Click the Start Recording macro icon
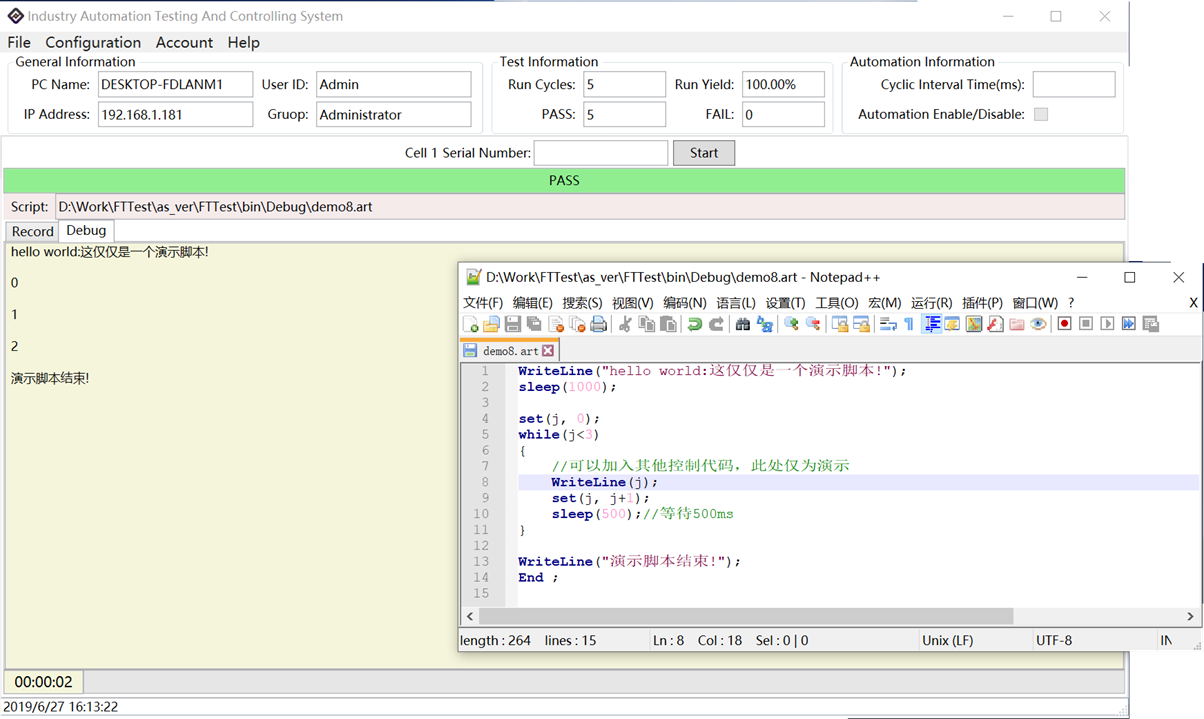The height and width of the screenshot is (719, 1204). pos(1064,324)
